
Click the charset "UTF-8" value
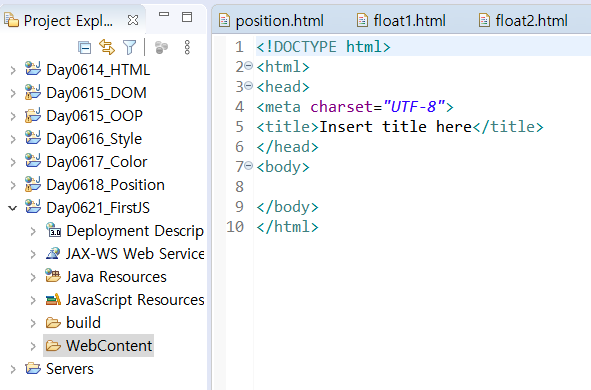click(414, 107)
